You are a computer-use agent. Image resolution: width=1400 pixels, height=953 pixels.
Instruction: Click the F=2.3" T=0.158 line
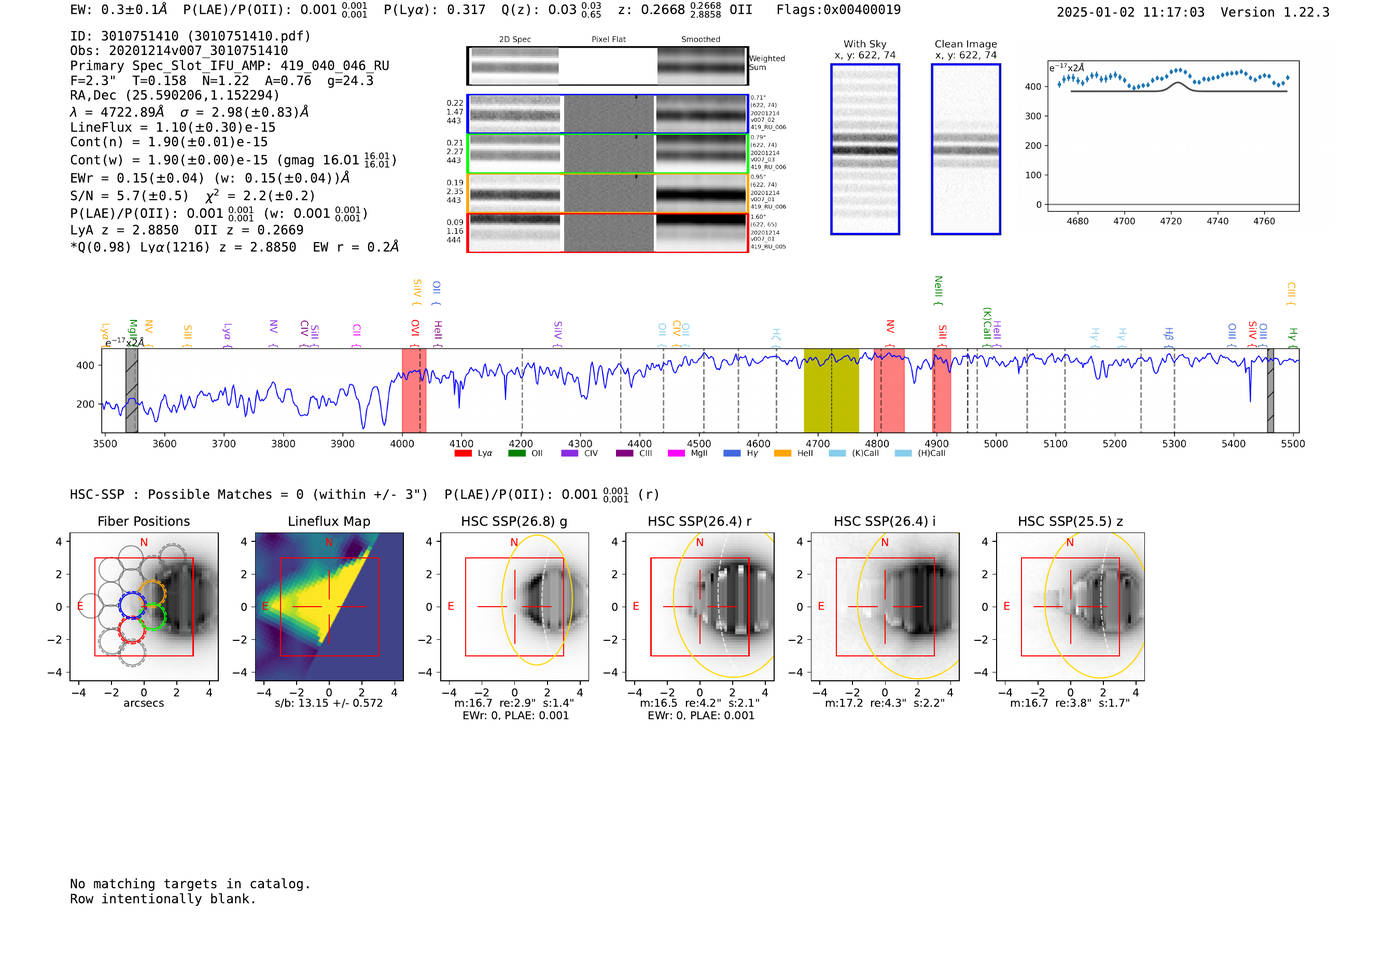222,80
